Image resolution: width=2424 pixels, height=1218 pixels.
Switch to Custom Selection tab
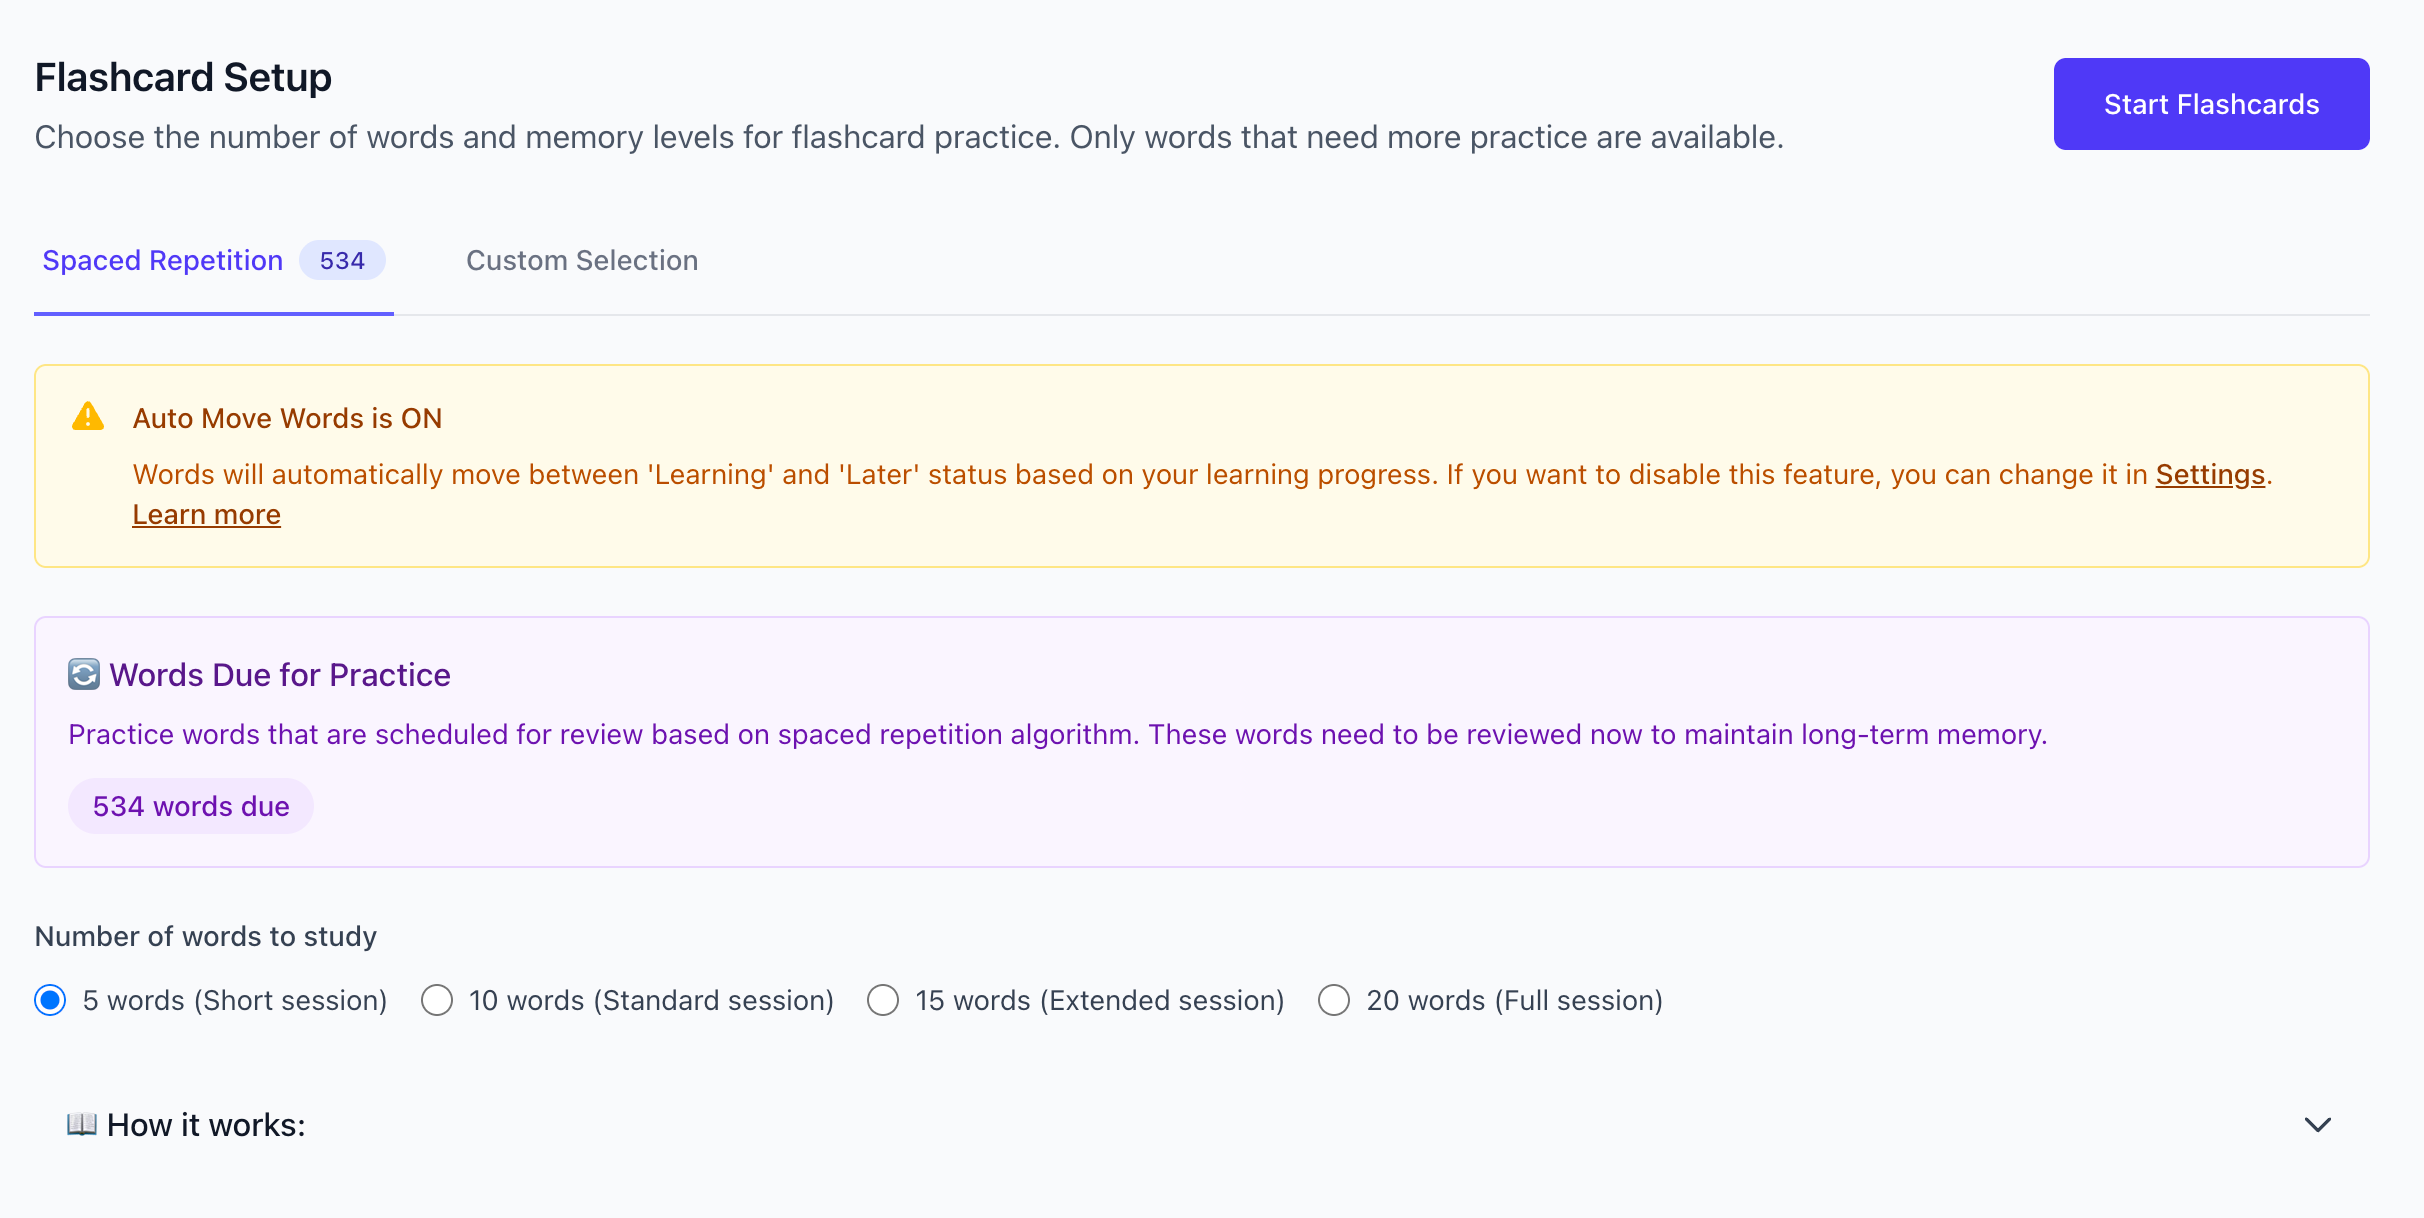point(582,260)
